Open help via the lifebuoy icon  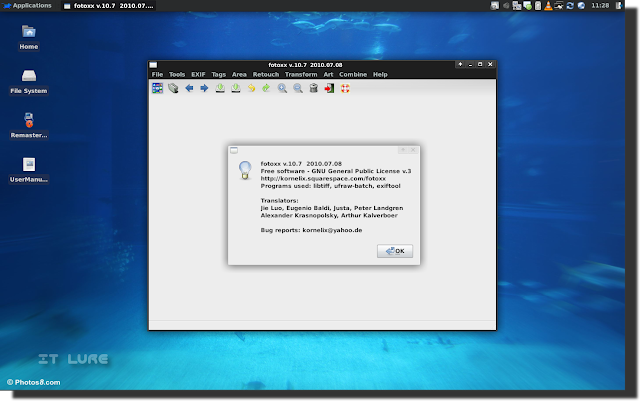tap(345, 88)
